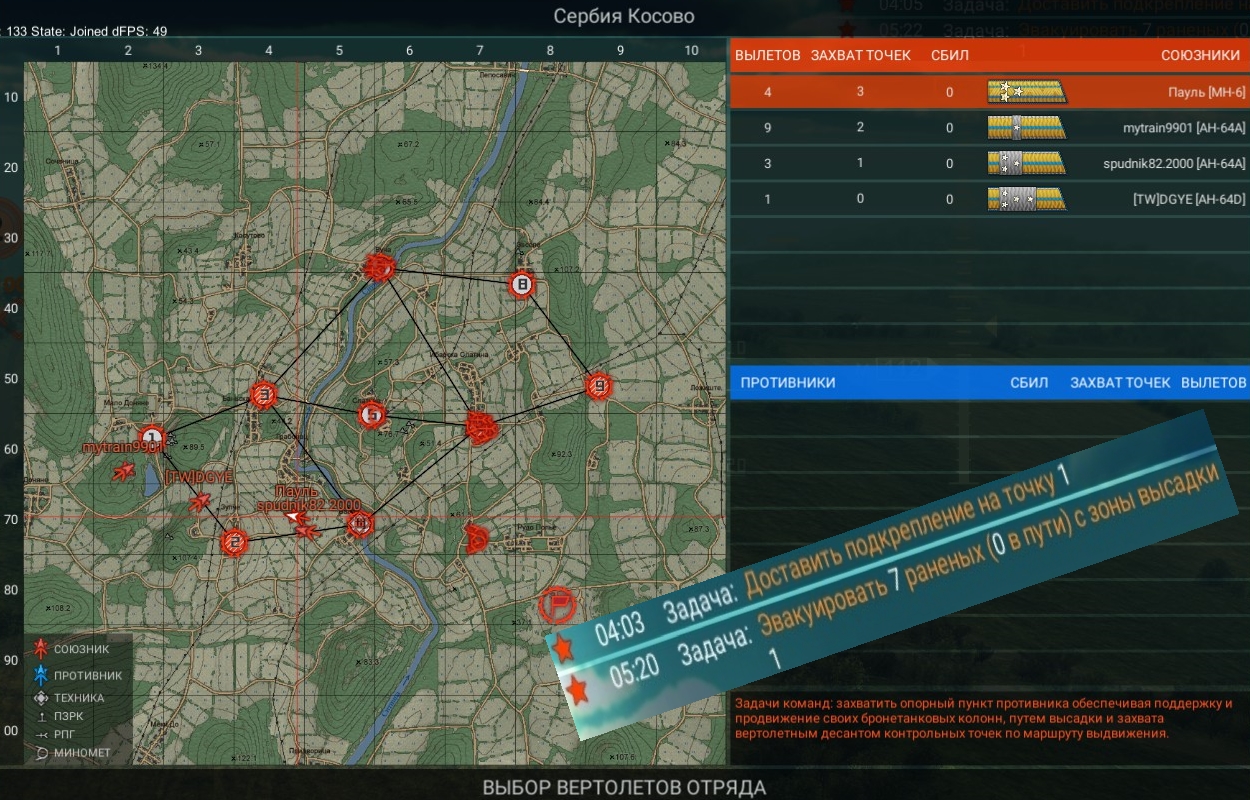Click the МИНОМЕТ legend label
This screenshot has width=1250, height=800.
tap(82, 752)
